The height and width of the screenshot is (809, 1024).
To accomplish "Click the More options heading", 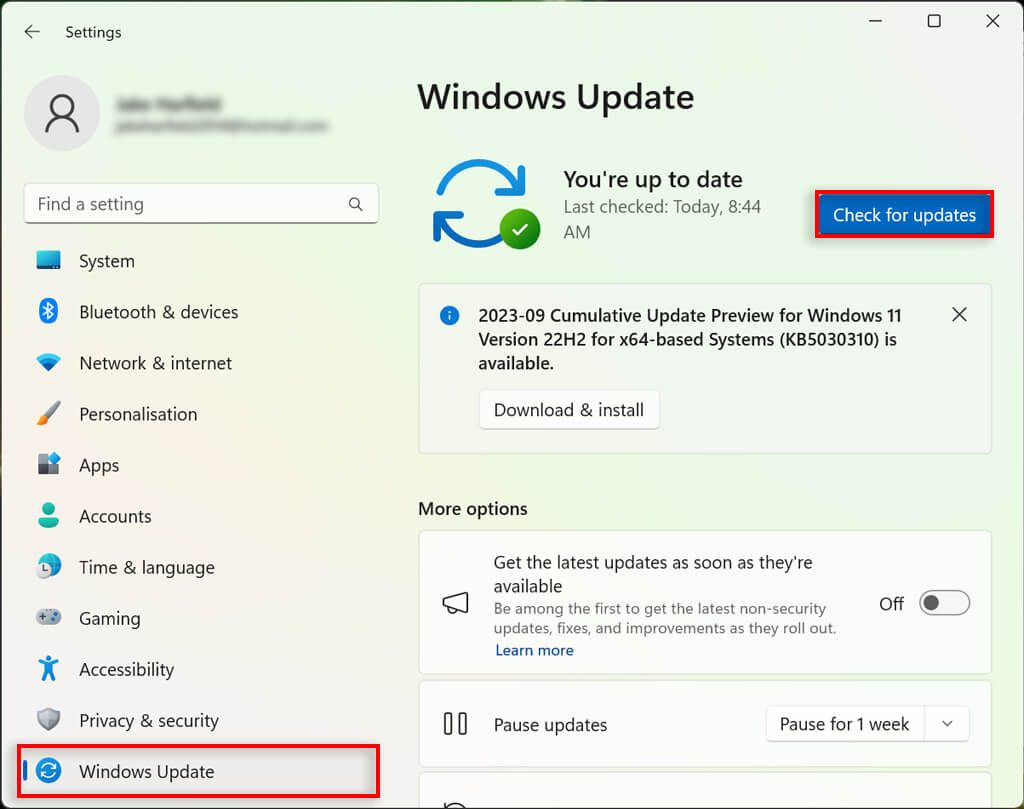I will (473, 509).
